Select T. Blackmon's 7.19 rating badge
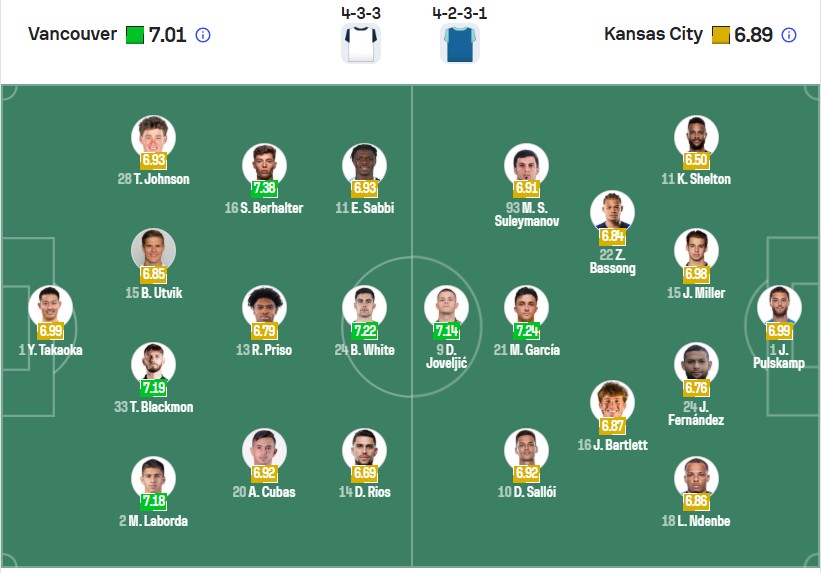 pyautogui.click(x=153, y=388)
